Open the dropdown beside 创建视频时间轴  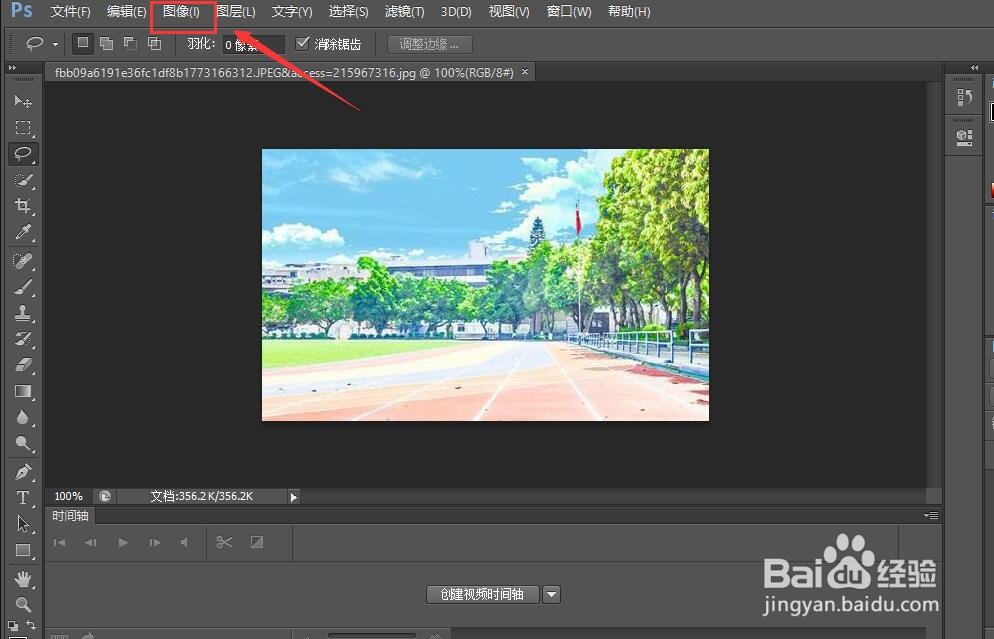click(x=551, y=594)
